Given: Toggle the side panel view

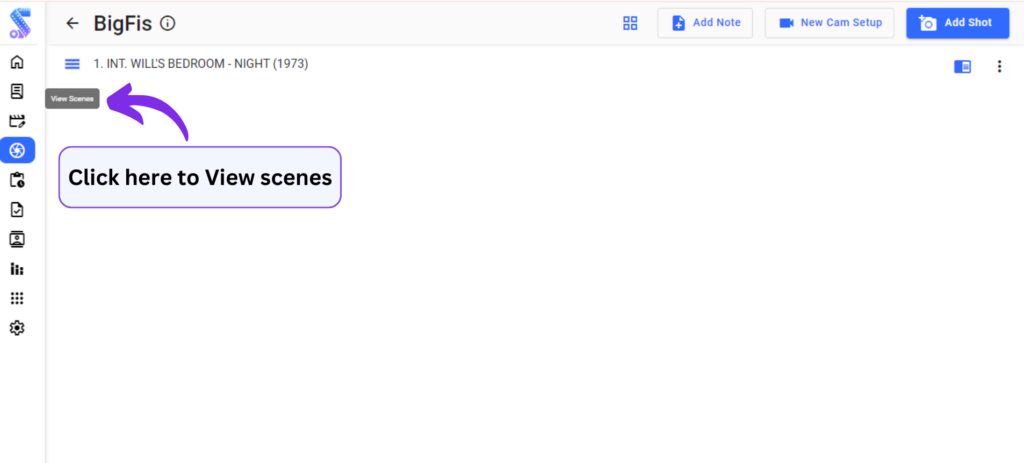Looking at the screenshot, I should tap(962, 67).
